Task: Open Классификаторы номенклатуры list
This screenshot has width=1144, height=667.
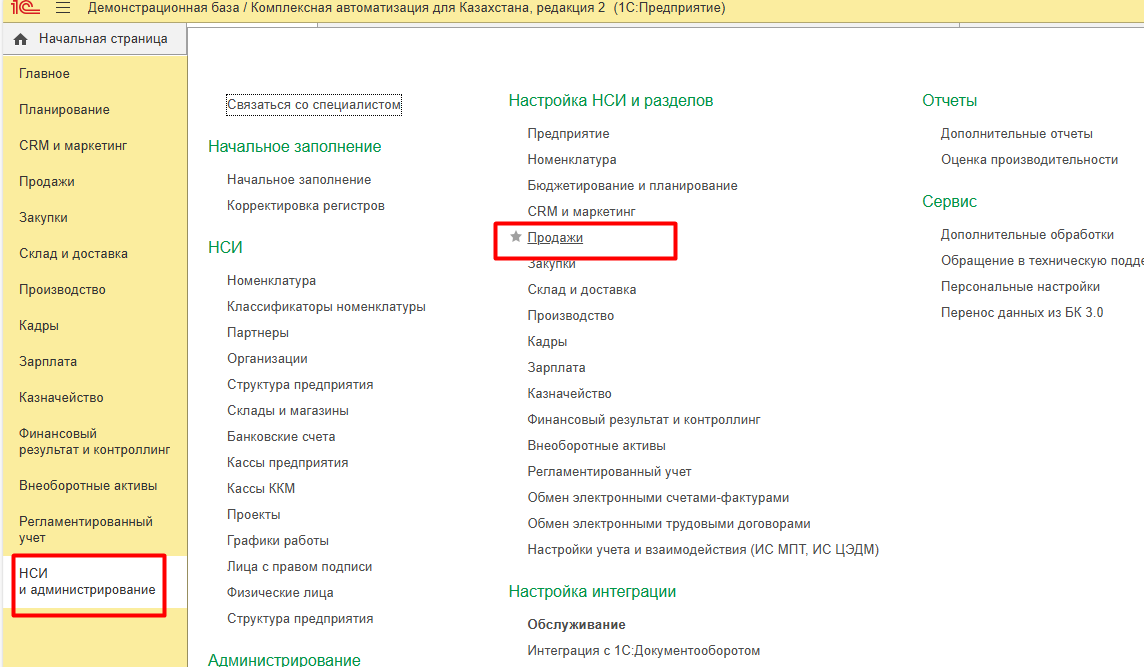Action: [x=326, y=307]
